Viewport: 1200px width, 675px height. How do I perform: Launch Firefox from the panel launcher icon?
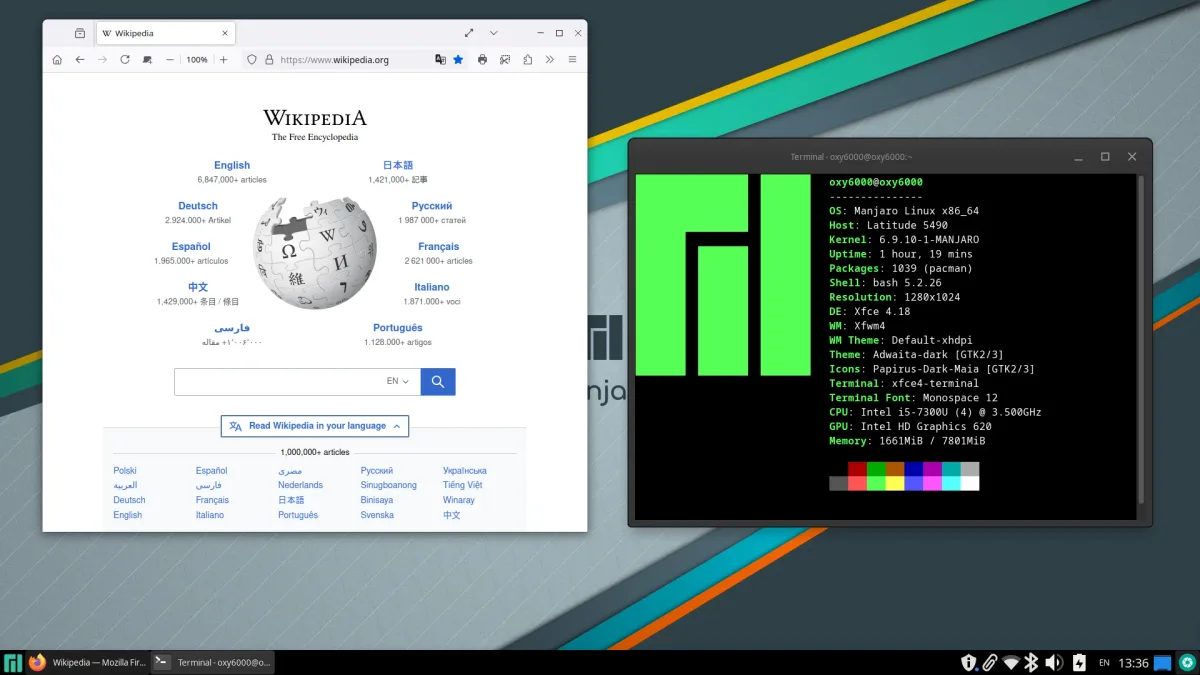[38, 662]
